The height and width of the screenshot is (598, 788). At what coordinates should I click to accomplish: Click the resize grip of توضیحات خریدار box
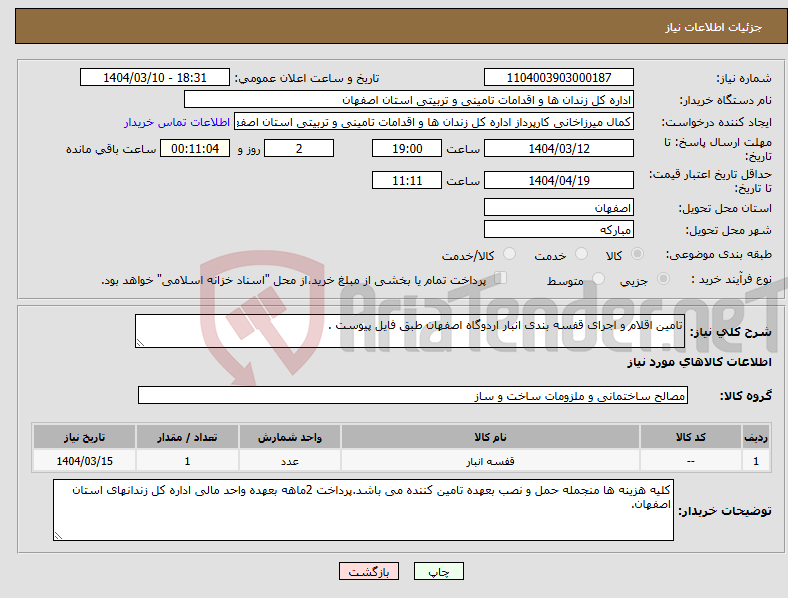[x=58, y=536]
